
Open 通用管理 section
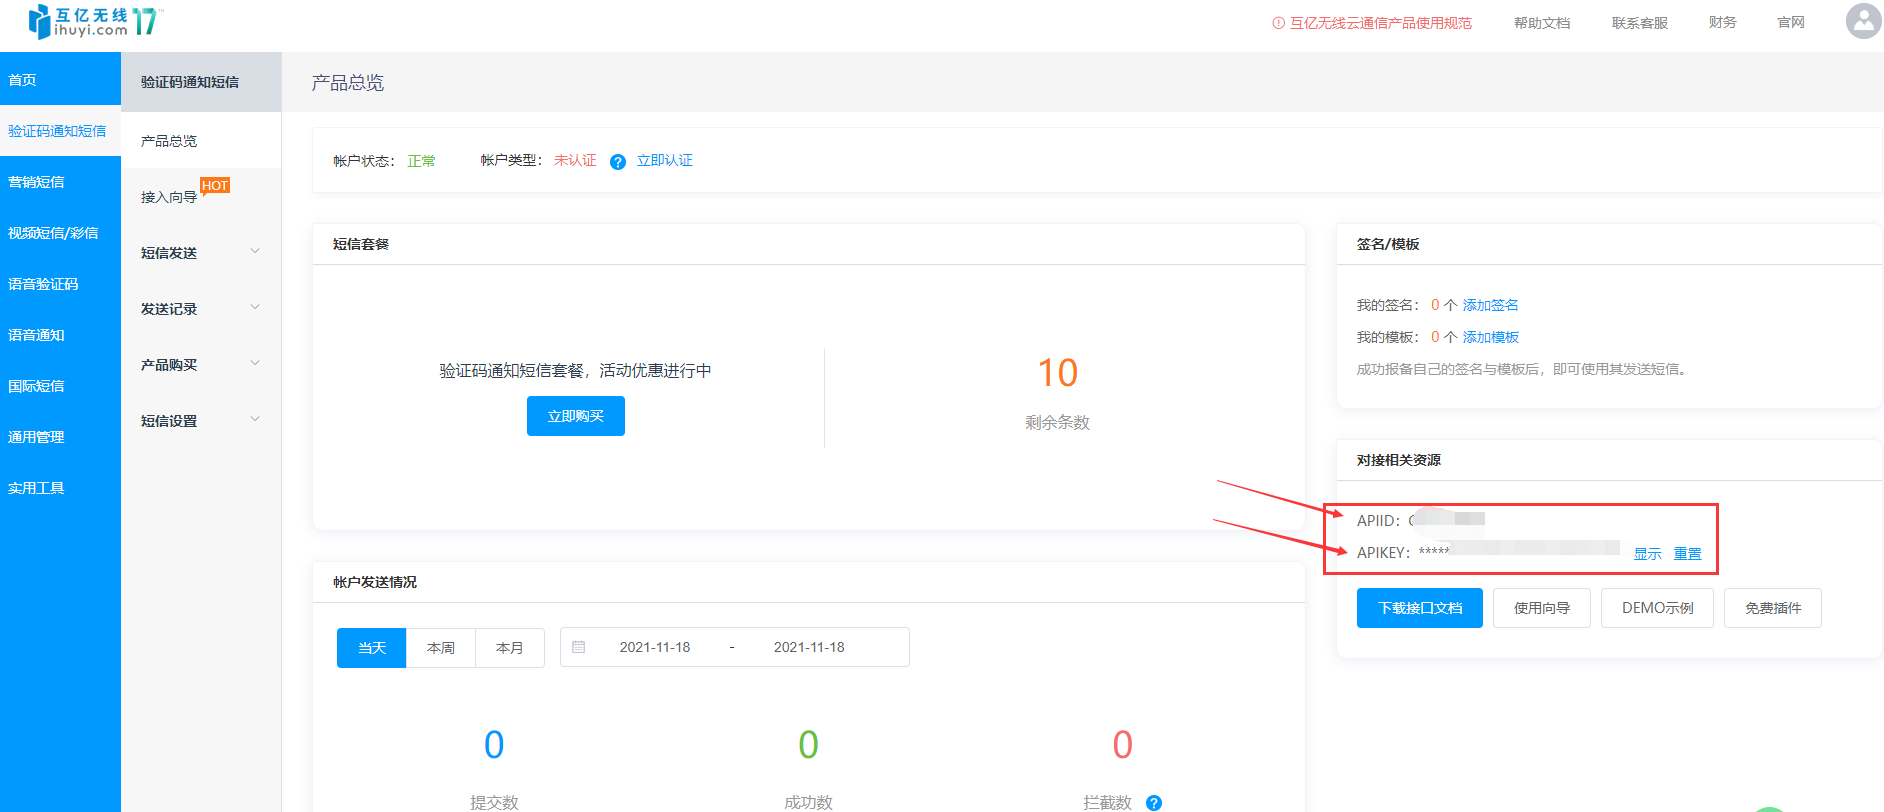pyautogui.click(x=60, y=437)
